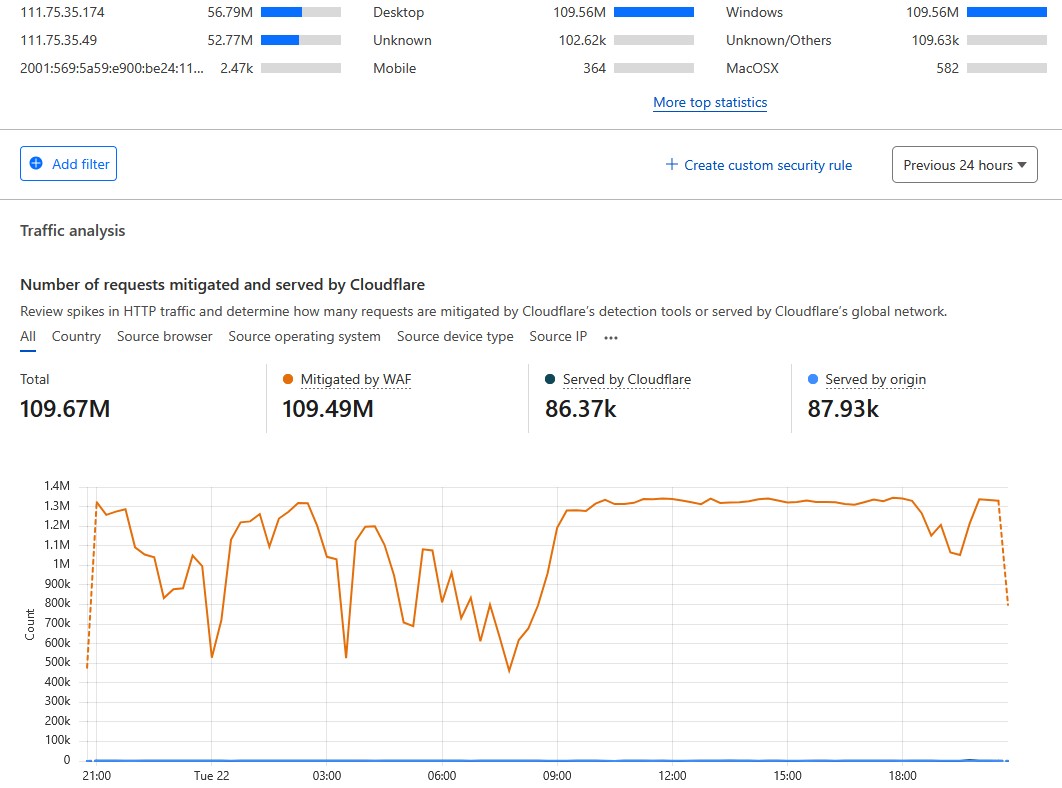The width and height of the screenshot is (1062, 788).
Task: Click the chart line at 12:00
Action: point(673,498)
